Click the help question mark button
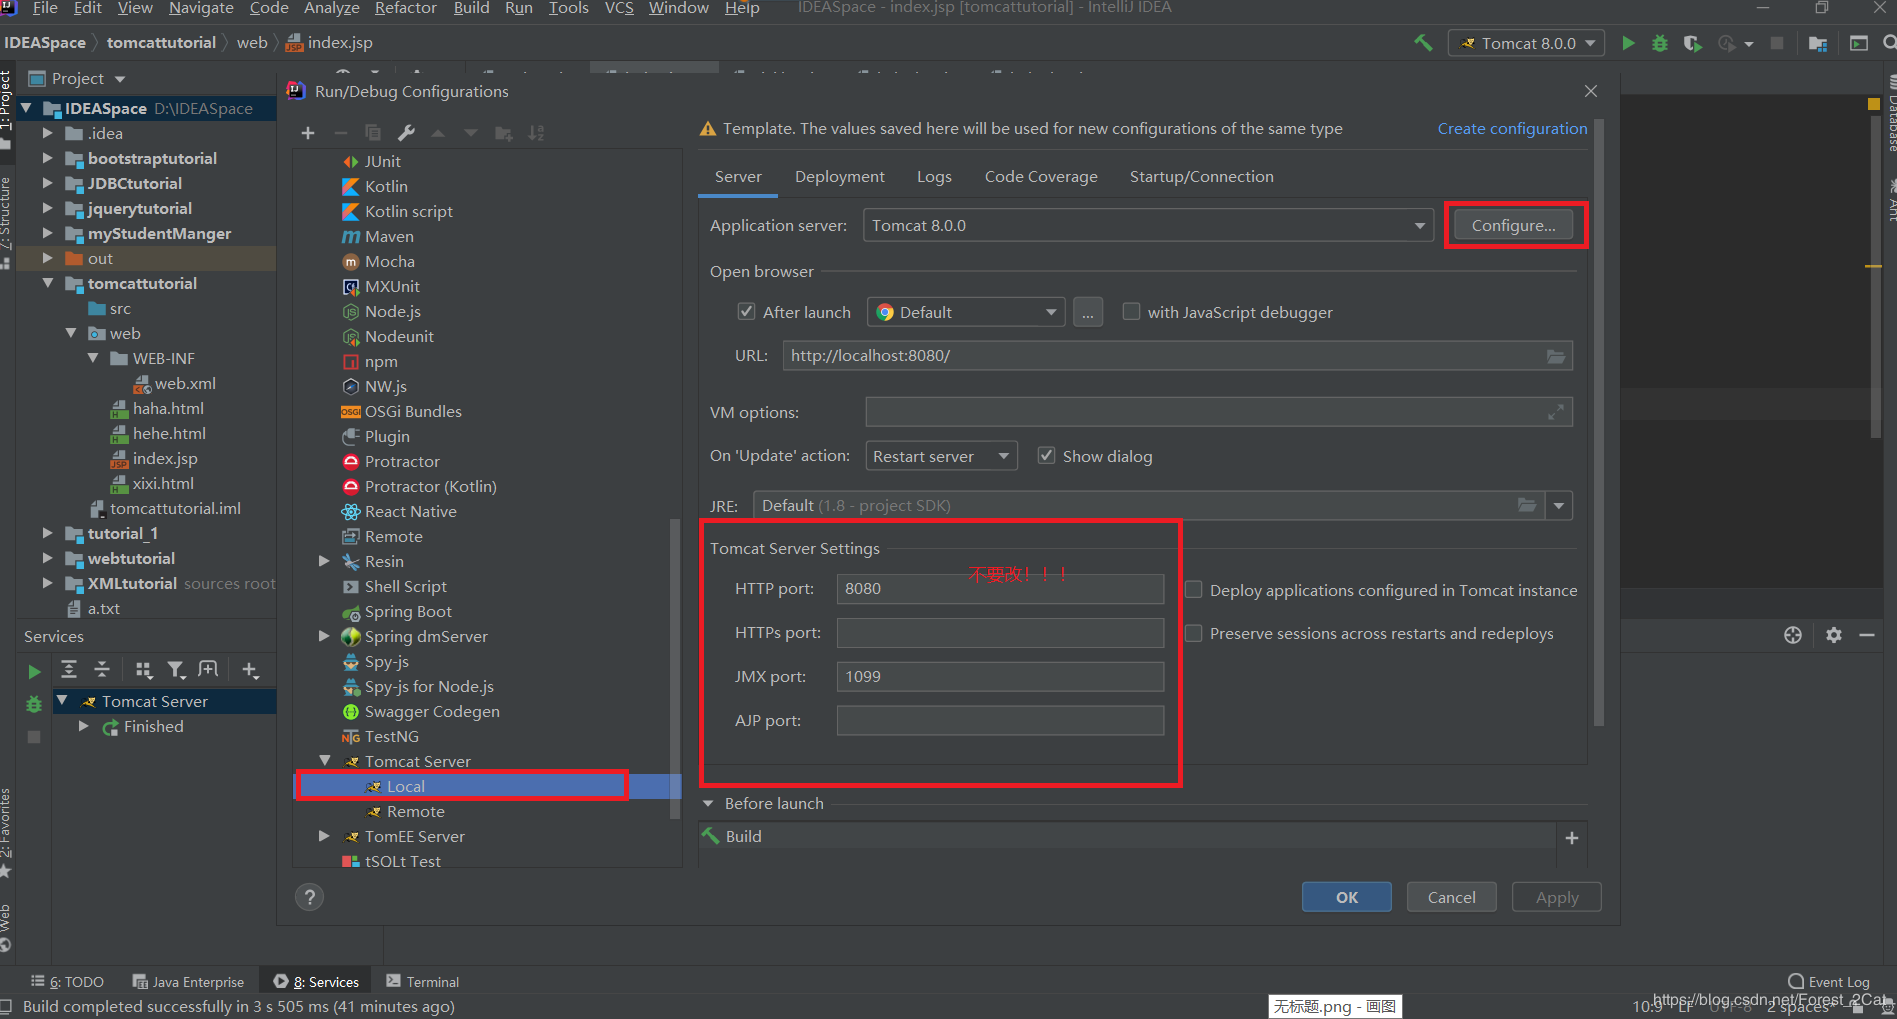The width and height of the screenshot is (1897, 1019). click(x=310, y=897)
